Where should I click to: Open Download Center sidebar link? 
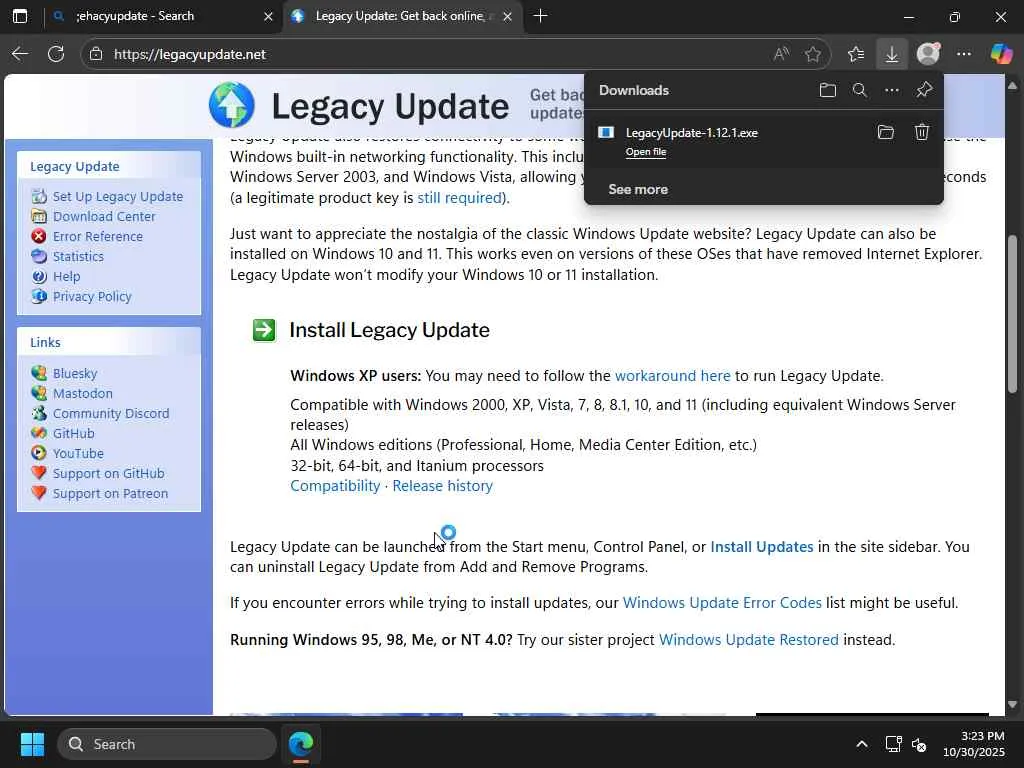click(104, 216)
